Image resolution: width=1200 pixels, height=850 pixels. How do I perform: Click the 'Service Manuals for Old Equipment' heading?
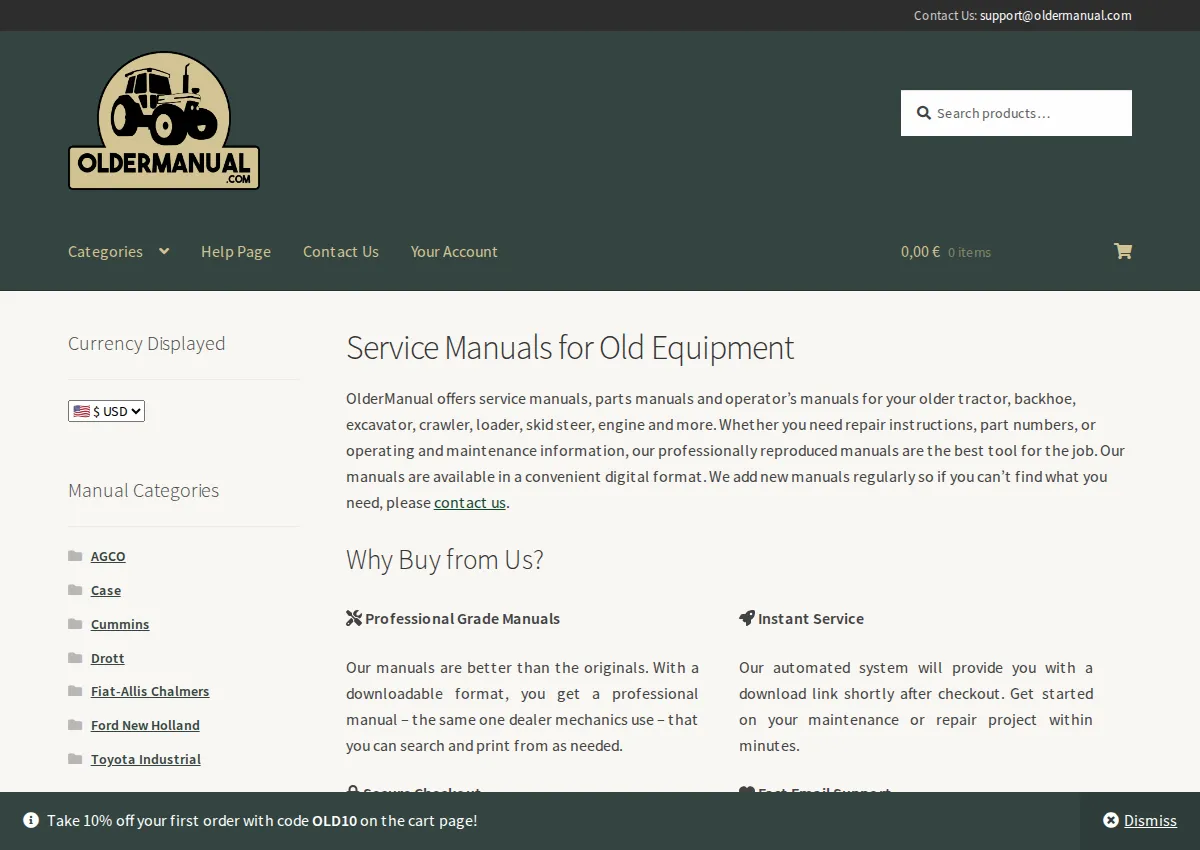570,347
